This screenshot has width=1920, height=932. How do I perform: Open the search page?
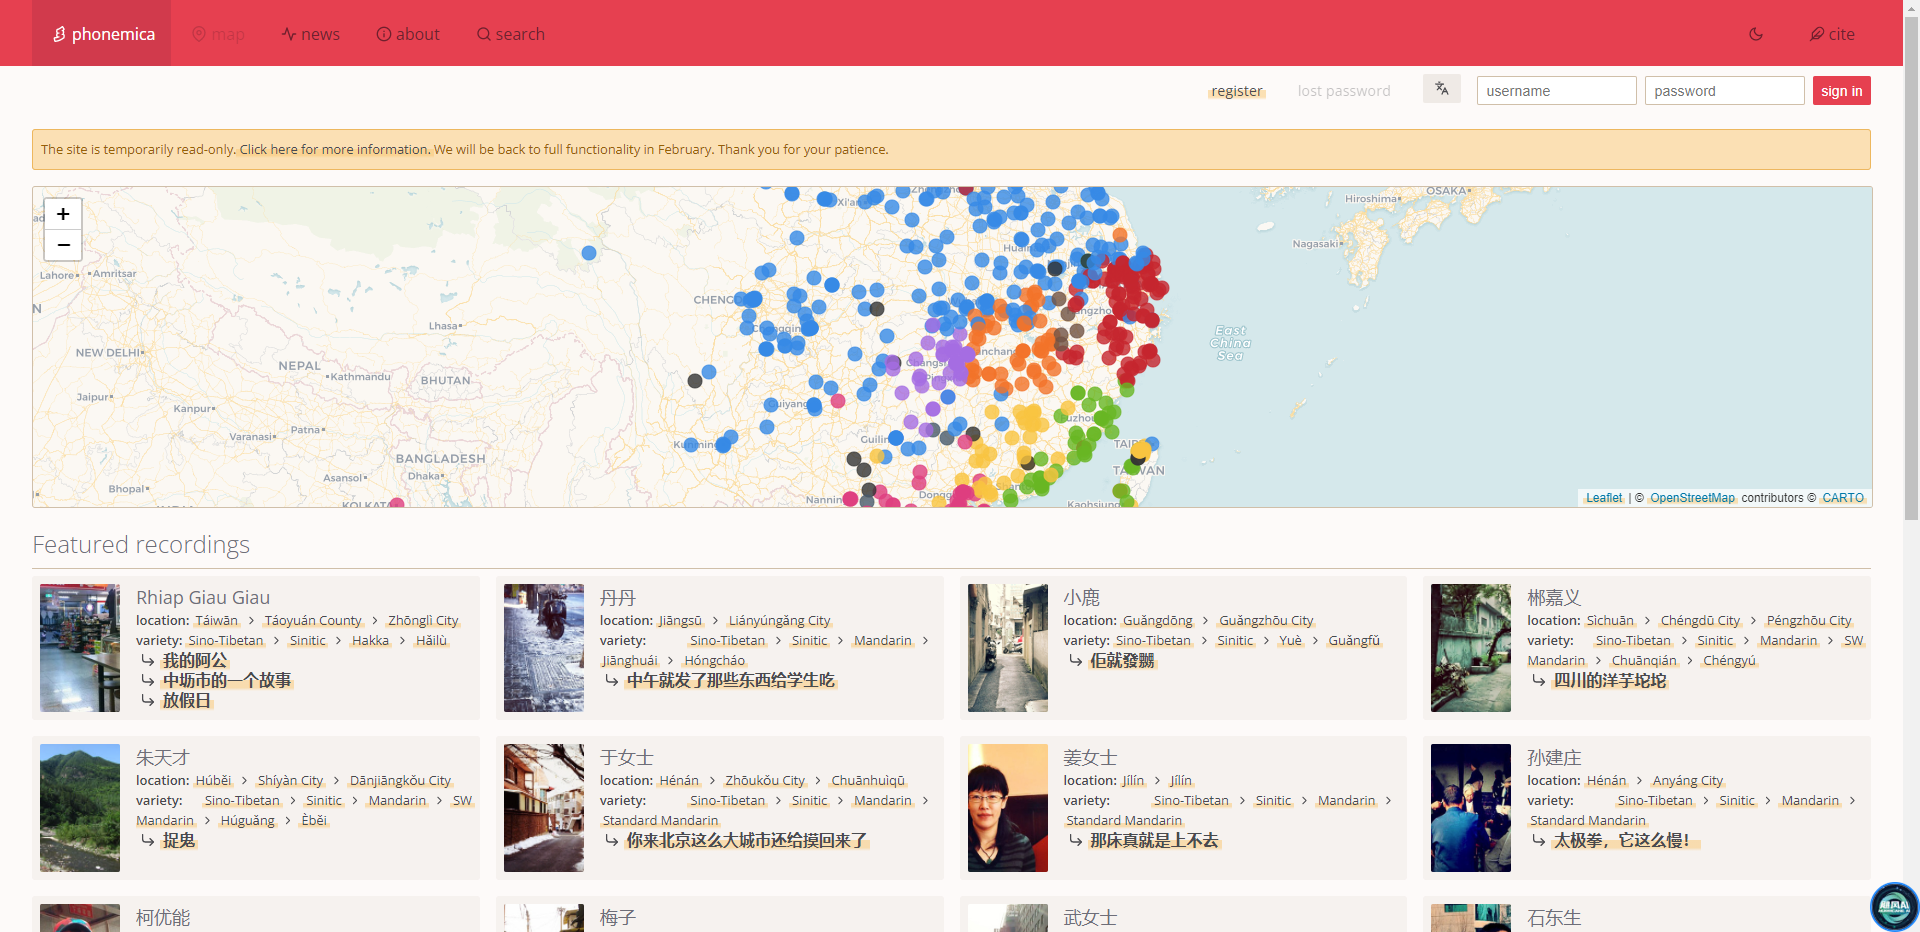pyautogui.click(x=511, y=34)
